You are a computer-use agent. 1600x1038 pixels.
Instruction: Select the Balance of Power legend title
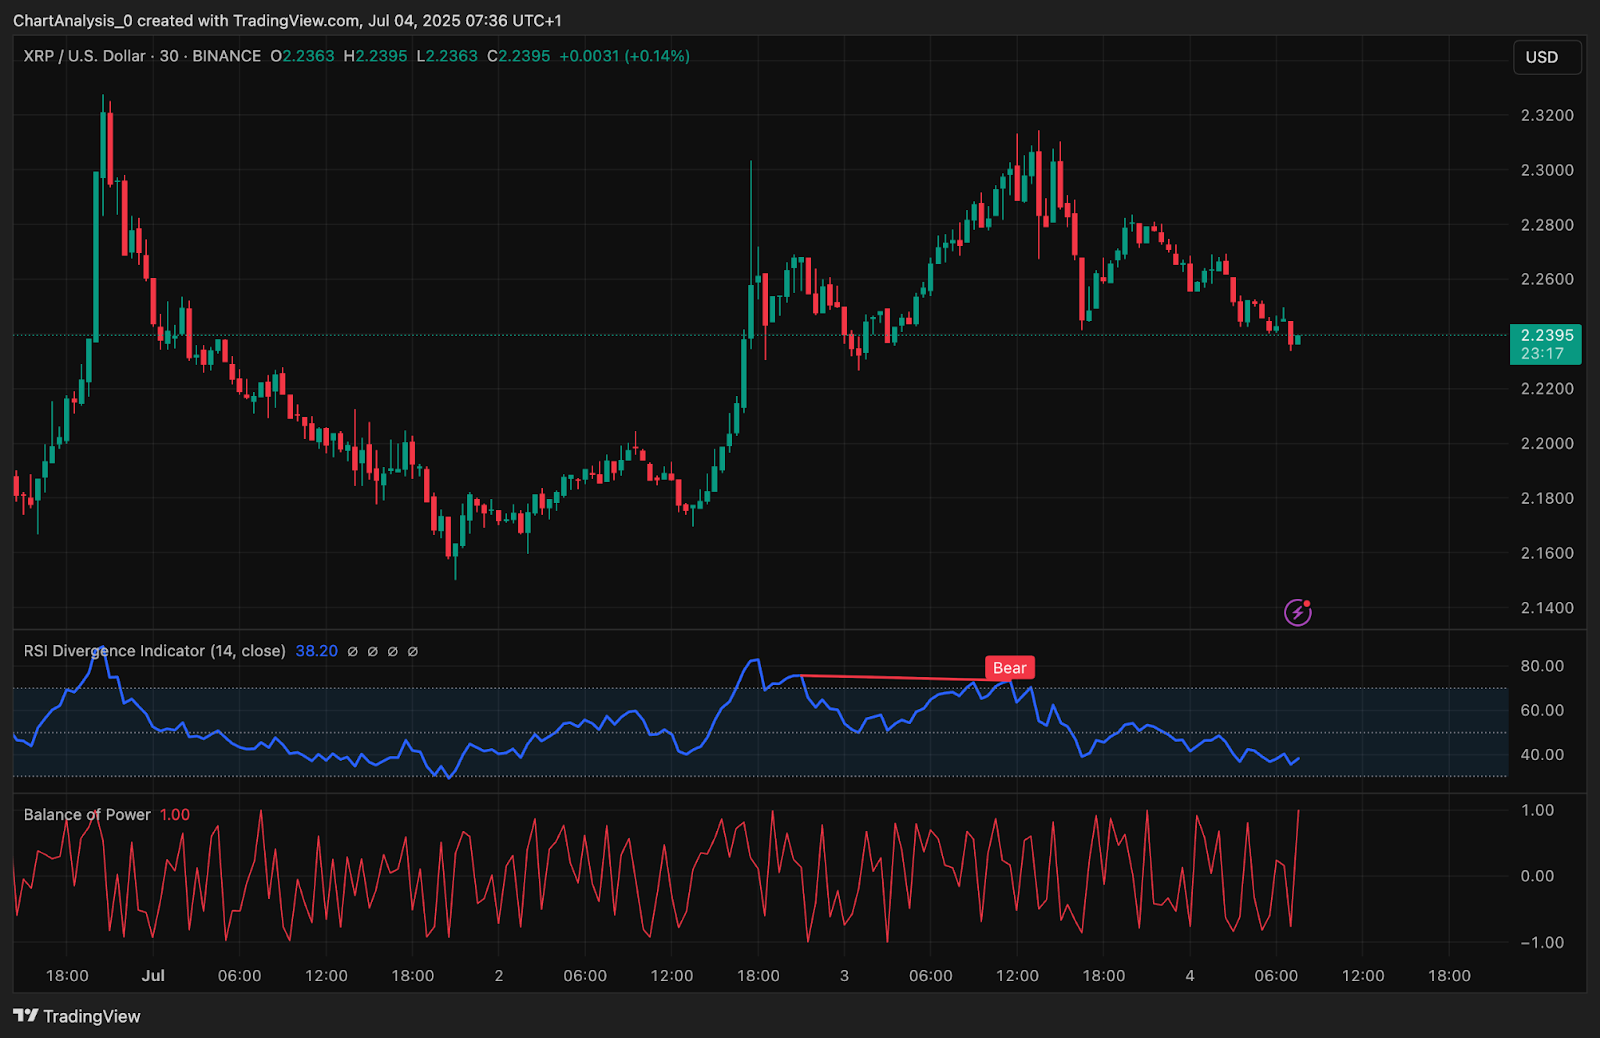click(87, 815)
